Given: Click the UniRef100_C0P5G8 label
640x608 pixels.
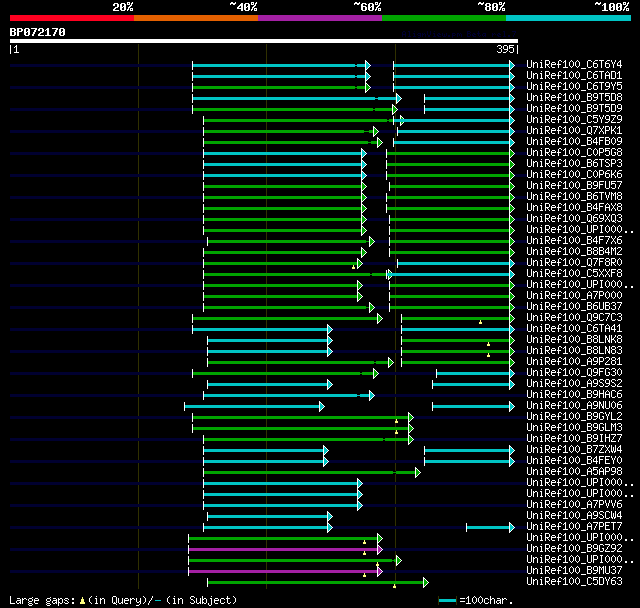Looking at the screenshot, I should point(574,153).
